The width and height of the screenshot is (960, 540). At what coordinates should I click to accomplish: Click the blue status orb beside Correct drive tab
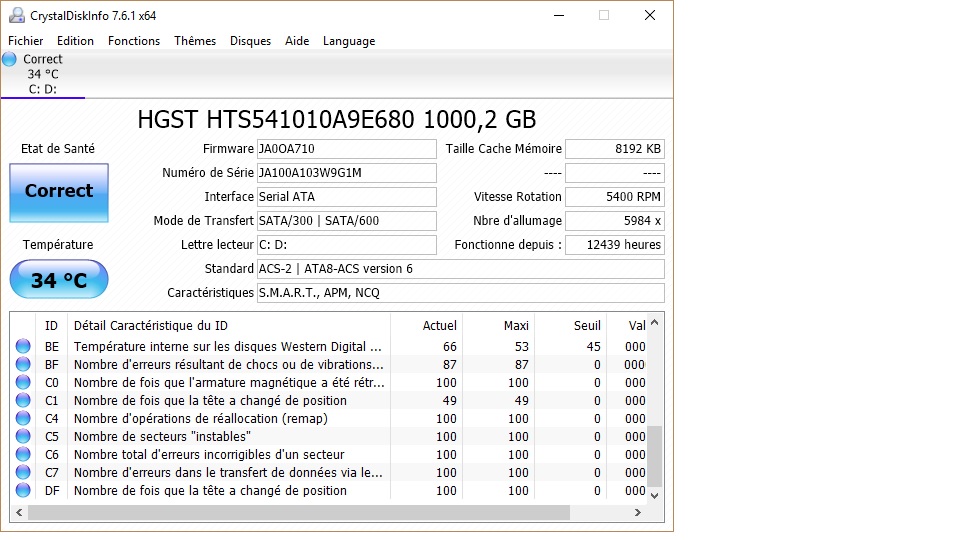9,59
